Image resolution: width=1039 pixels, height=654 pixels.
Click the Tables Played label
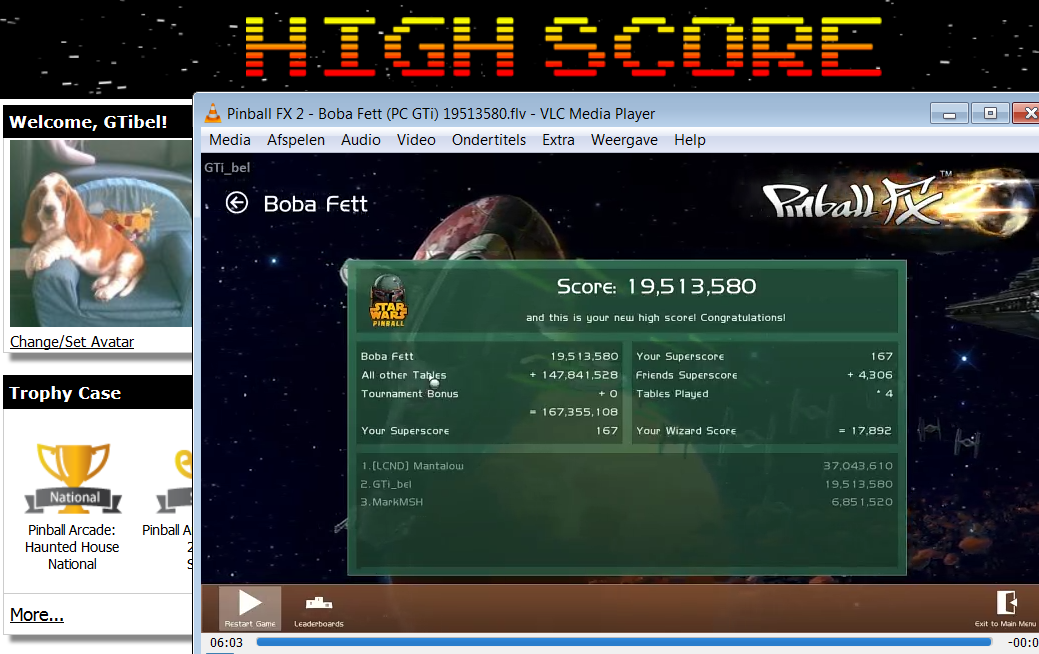click(672, 394)
